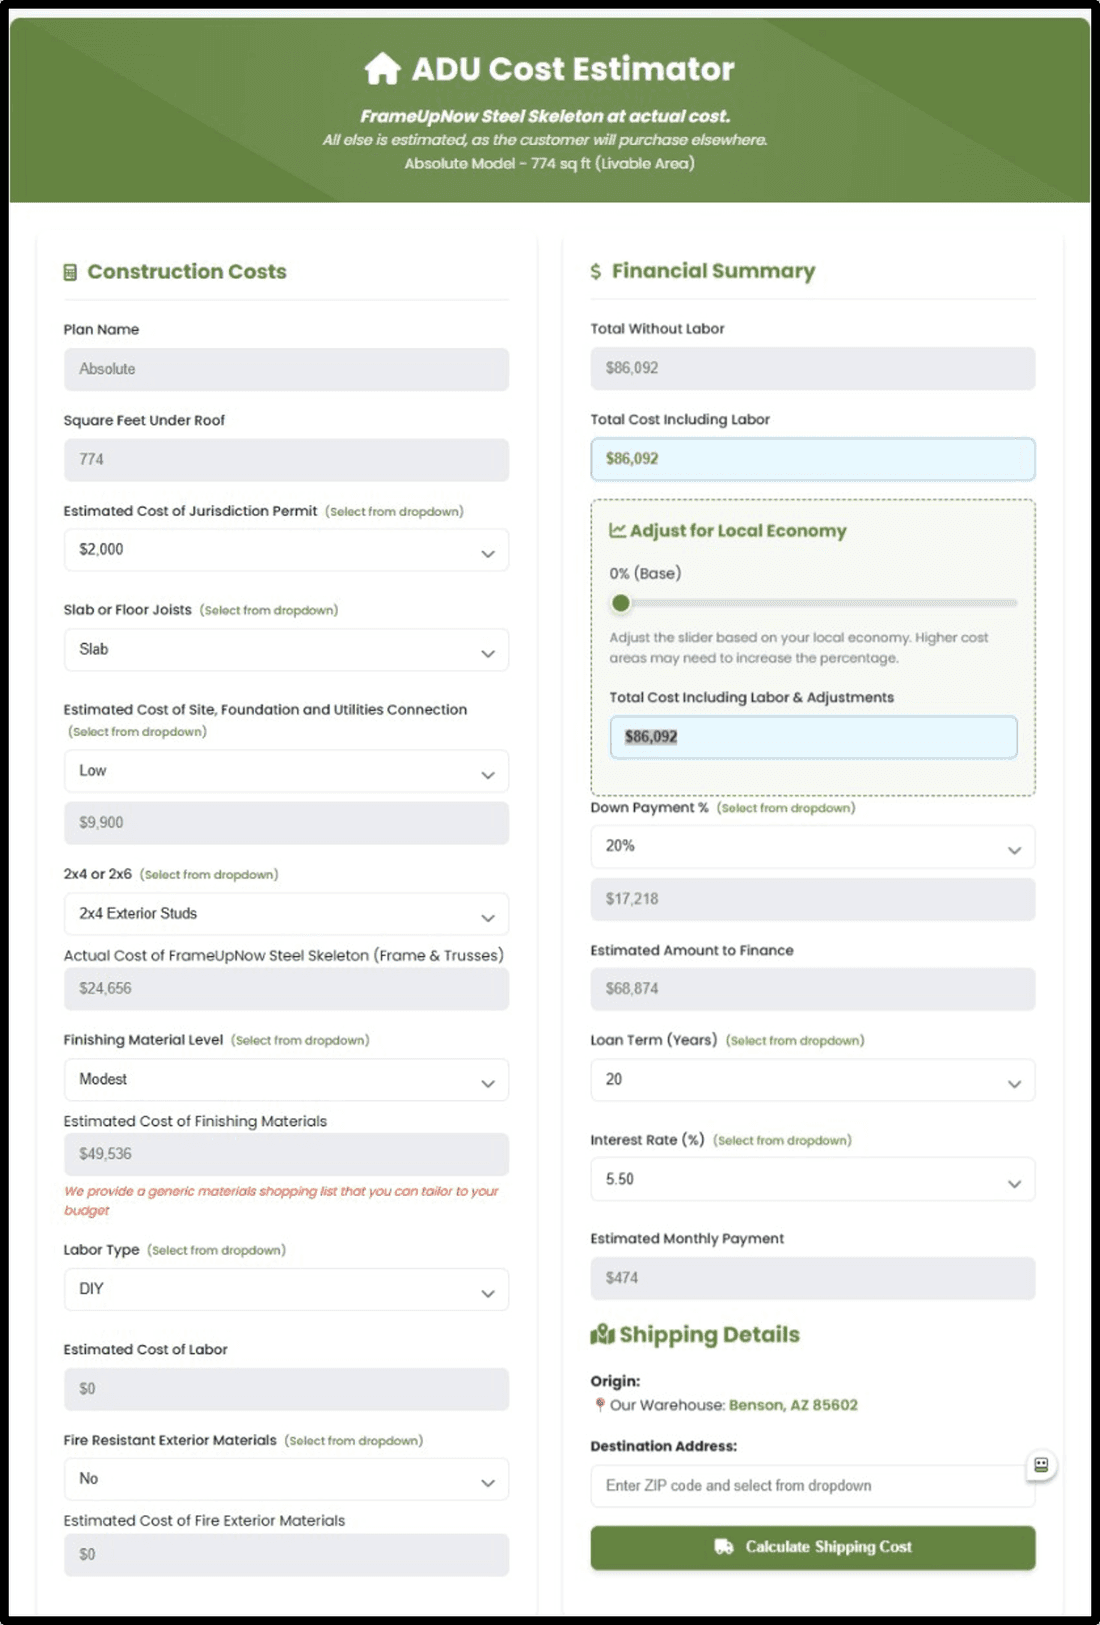The height and width of the screenshot is (1625, 1100).
Task: Change the Finishing Material Level from Modest
Action: coord(286,1080)
